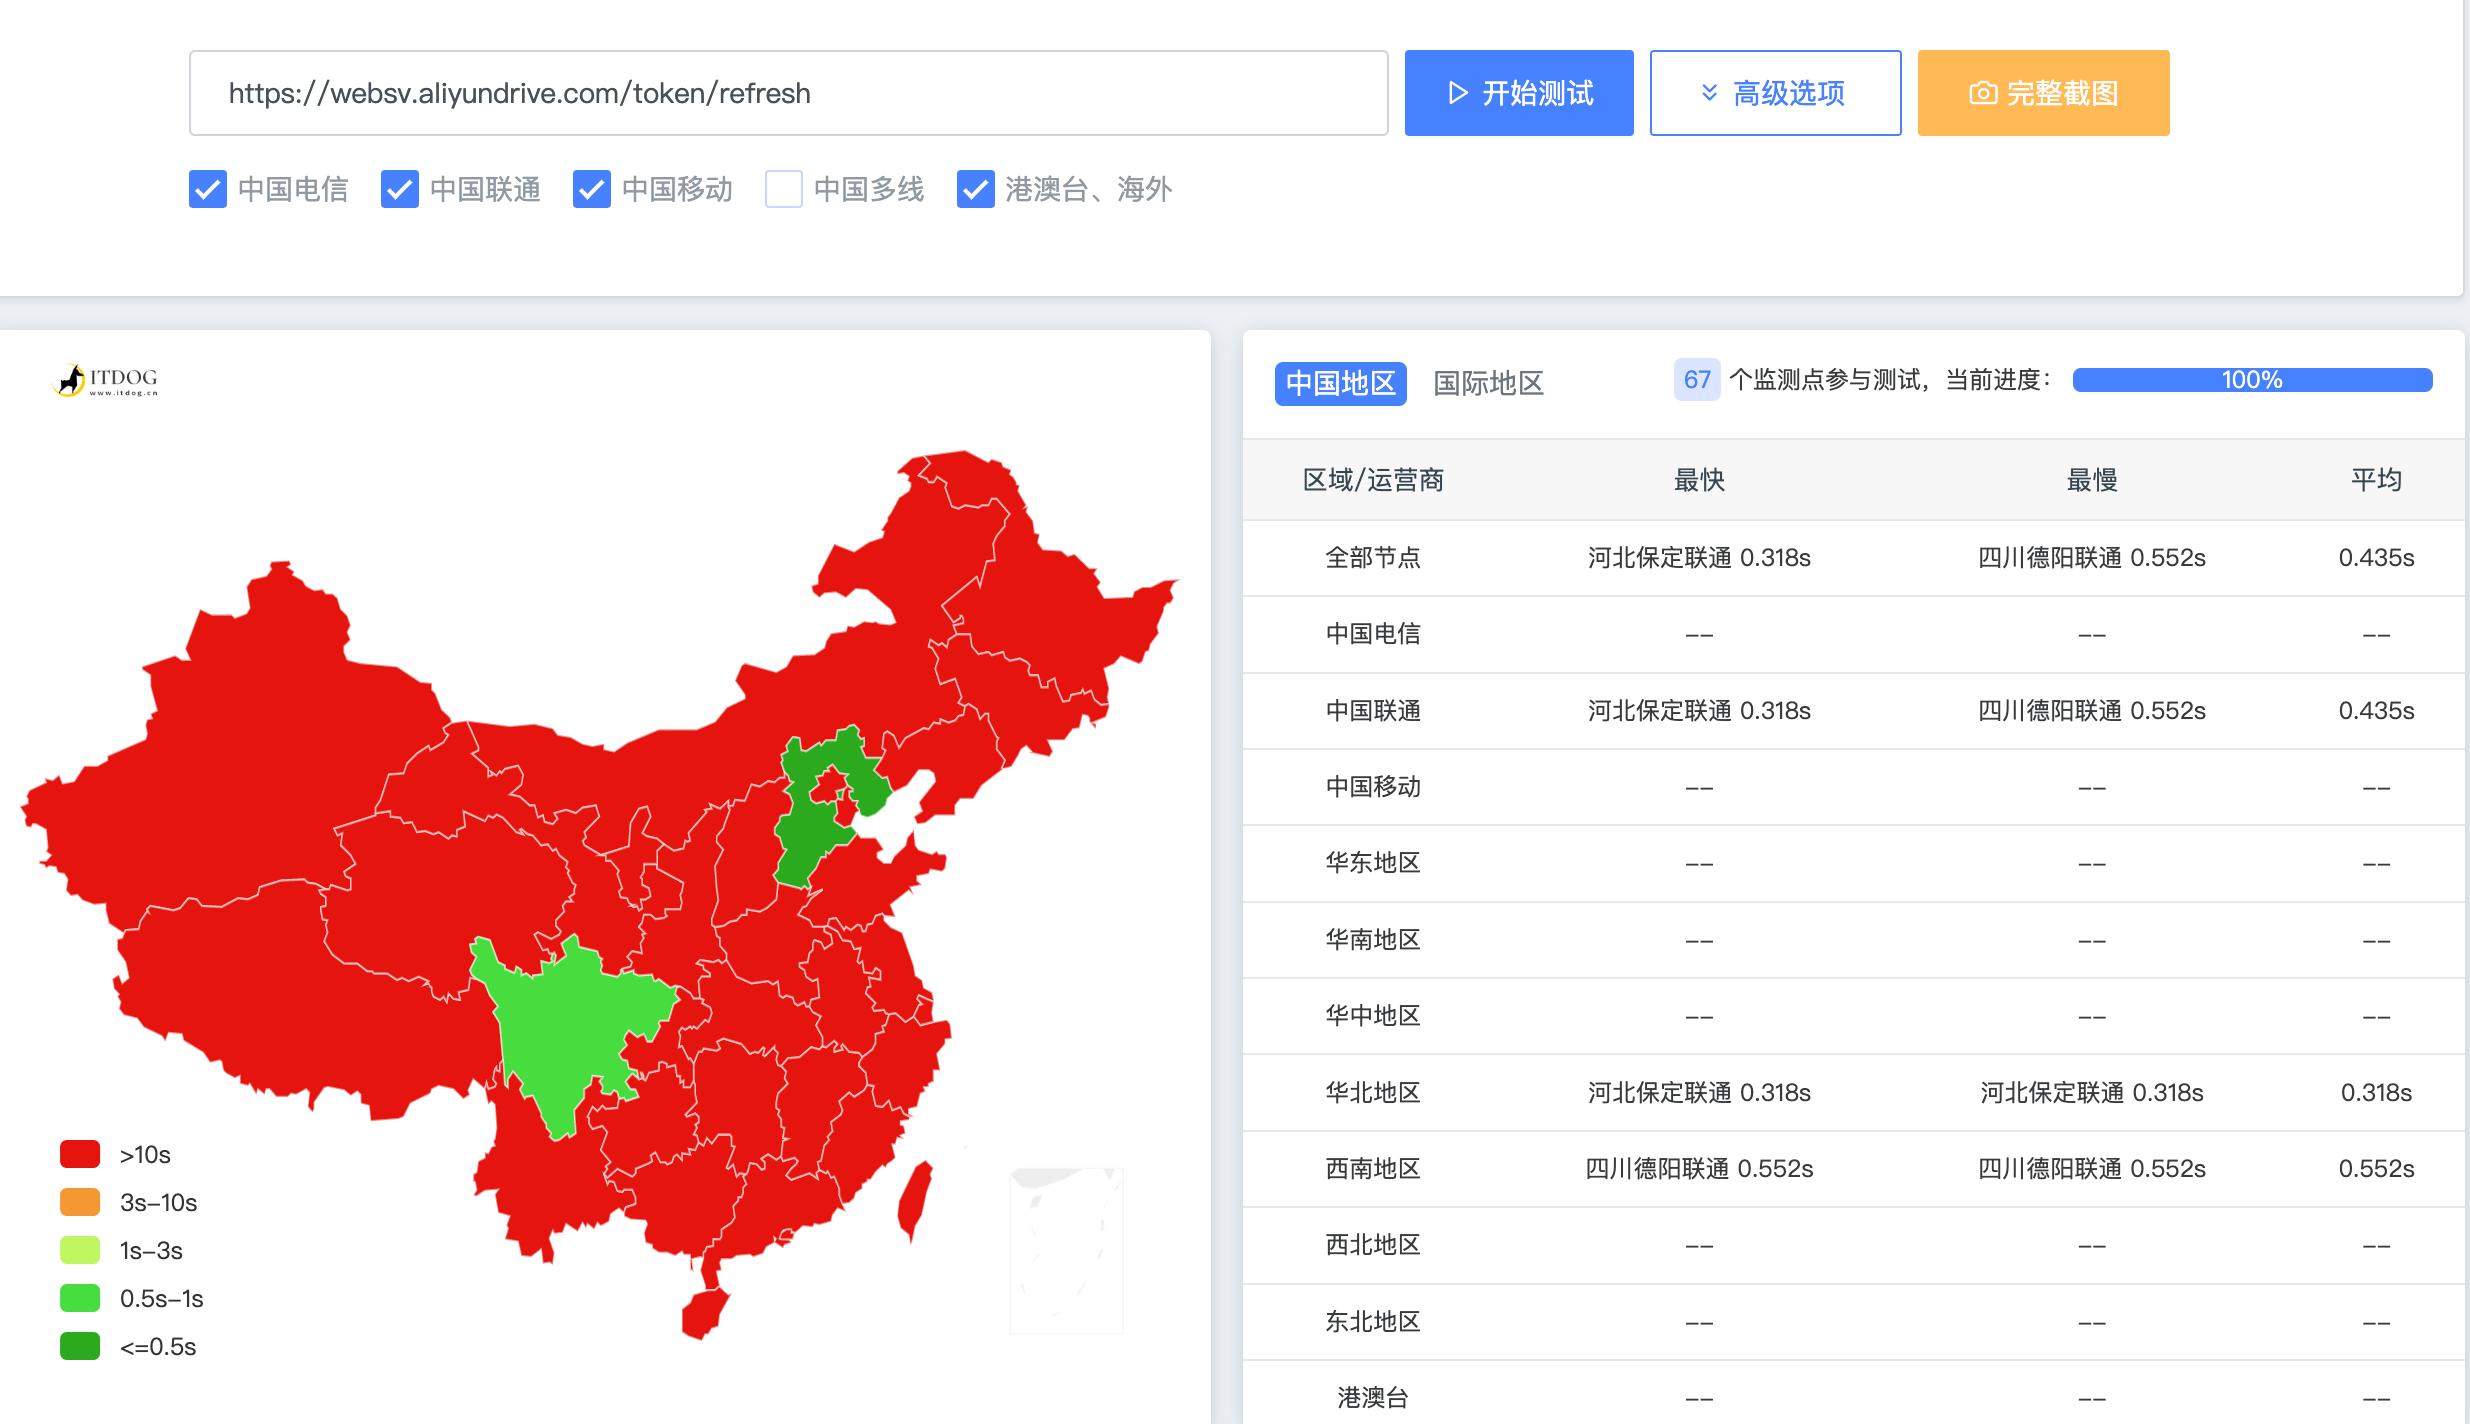Viewport: 2470px width, 1424px height.
Task: Select the 东北地区 row label
Action: click(x=1373, y=1322)
